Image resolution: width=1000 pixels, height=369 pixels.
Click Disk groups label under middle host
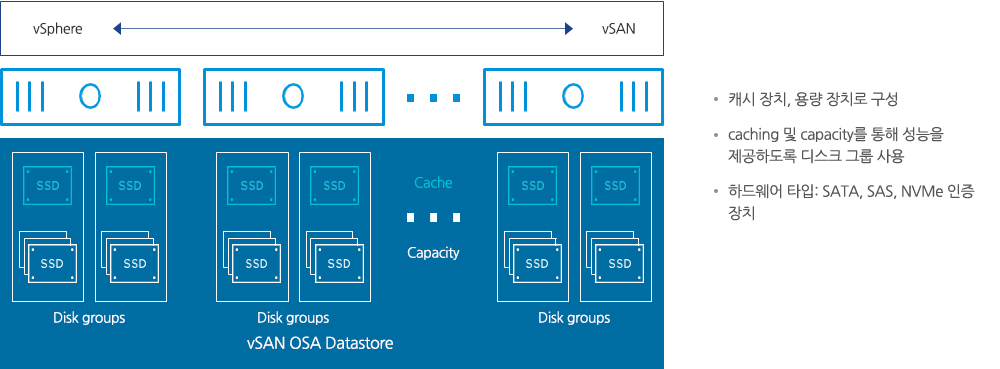pos(293,317)
